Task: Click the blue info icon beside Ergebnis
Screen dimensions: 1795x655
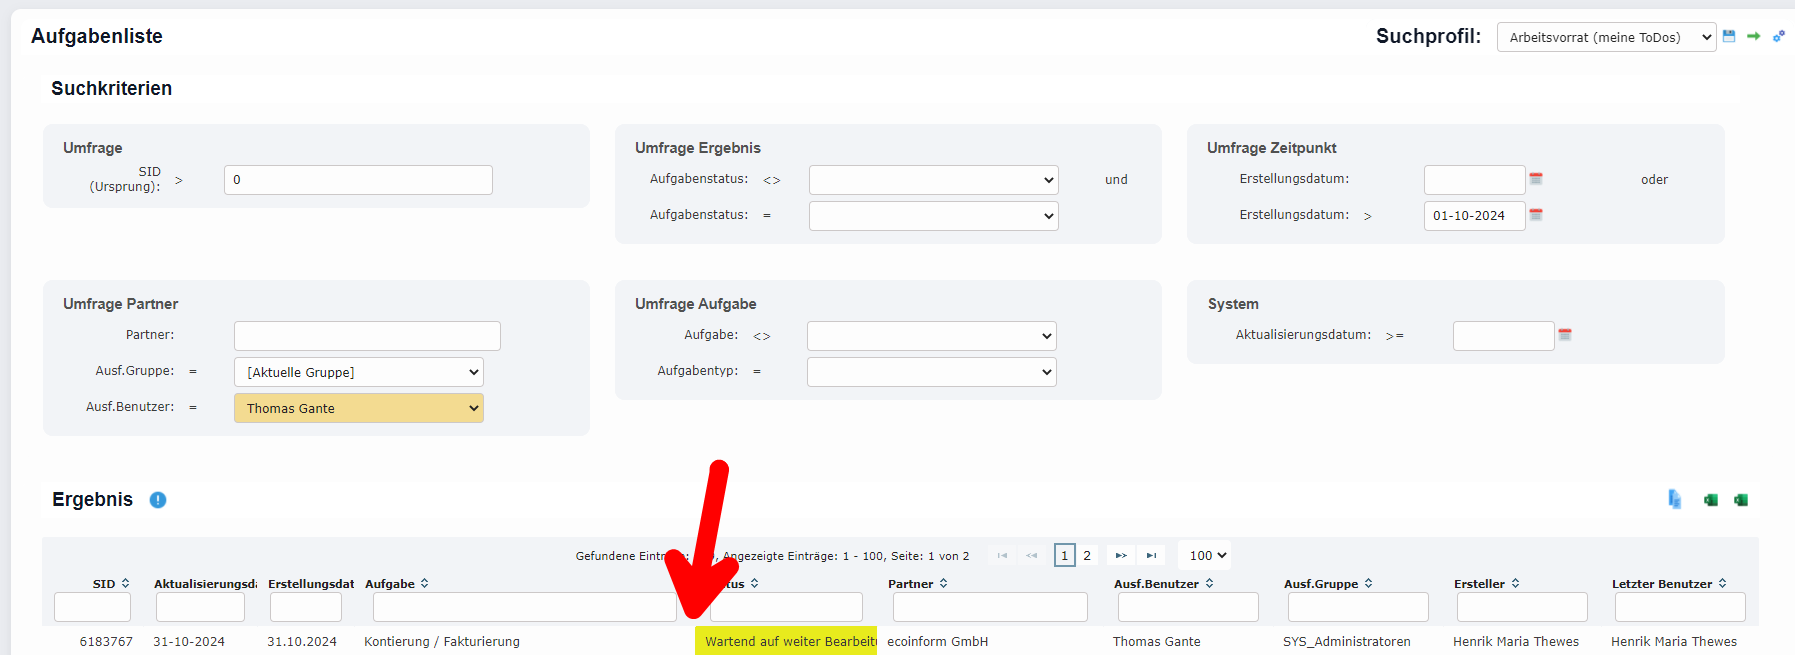Action: pyautogui.click(x=158, y=500)
